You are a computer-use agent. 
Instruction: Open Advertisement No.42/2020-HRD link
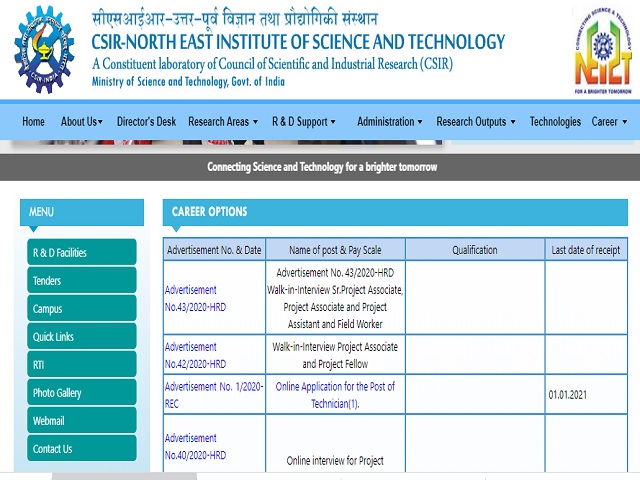tap(196, 355)
